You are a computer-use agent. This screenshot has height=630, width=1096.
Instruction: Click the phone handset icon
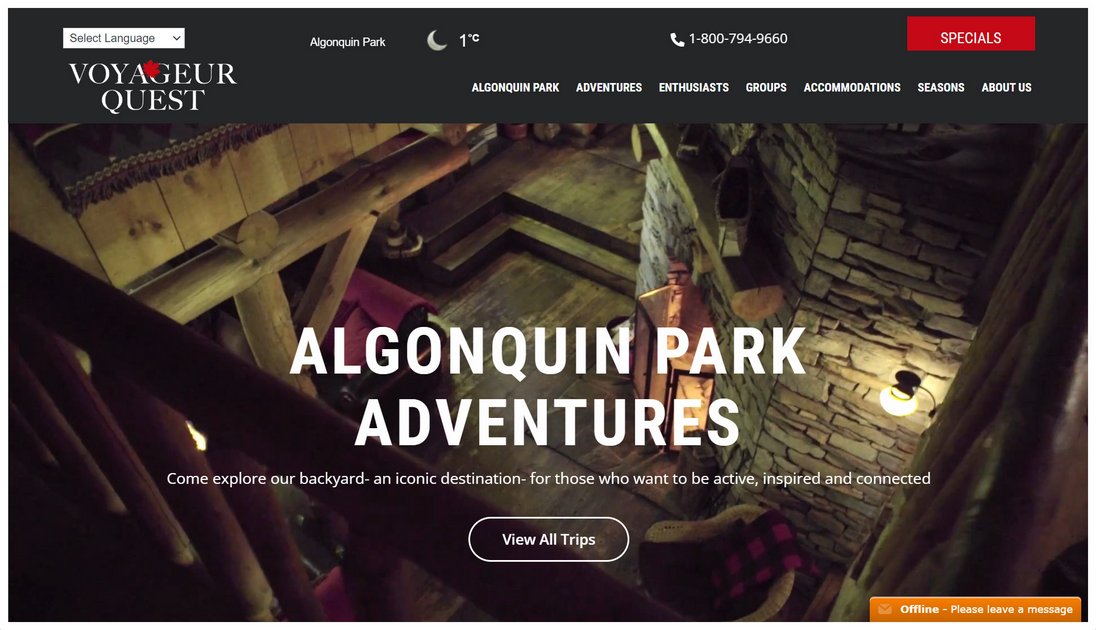pyautogui.click(x=677, y=40)
